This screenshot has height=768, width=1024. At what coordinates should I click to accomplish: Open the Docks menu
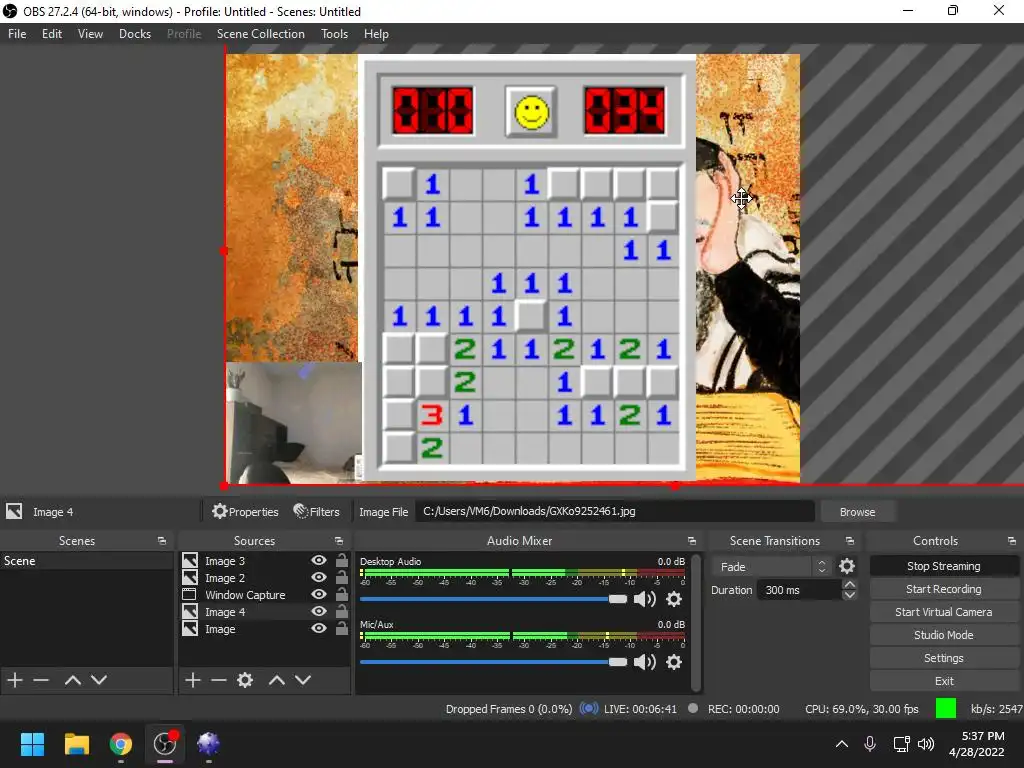point(135,34)
